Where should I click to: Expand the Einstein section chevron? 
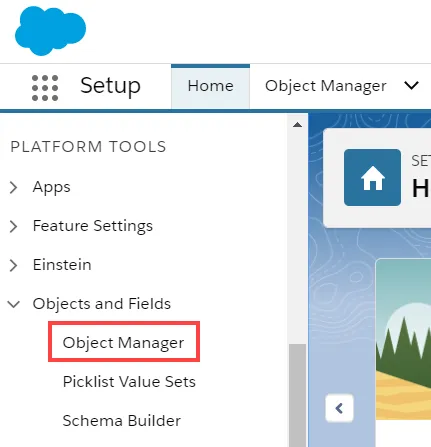coord(13,265)
